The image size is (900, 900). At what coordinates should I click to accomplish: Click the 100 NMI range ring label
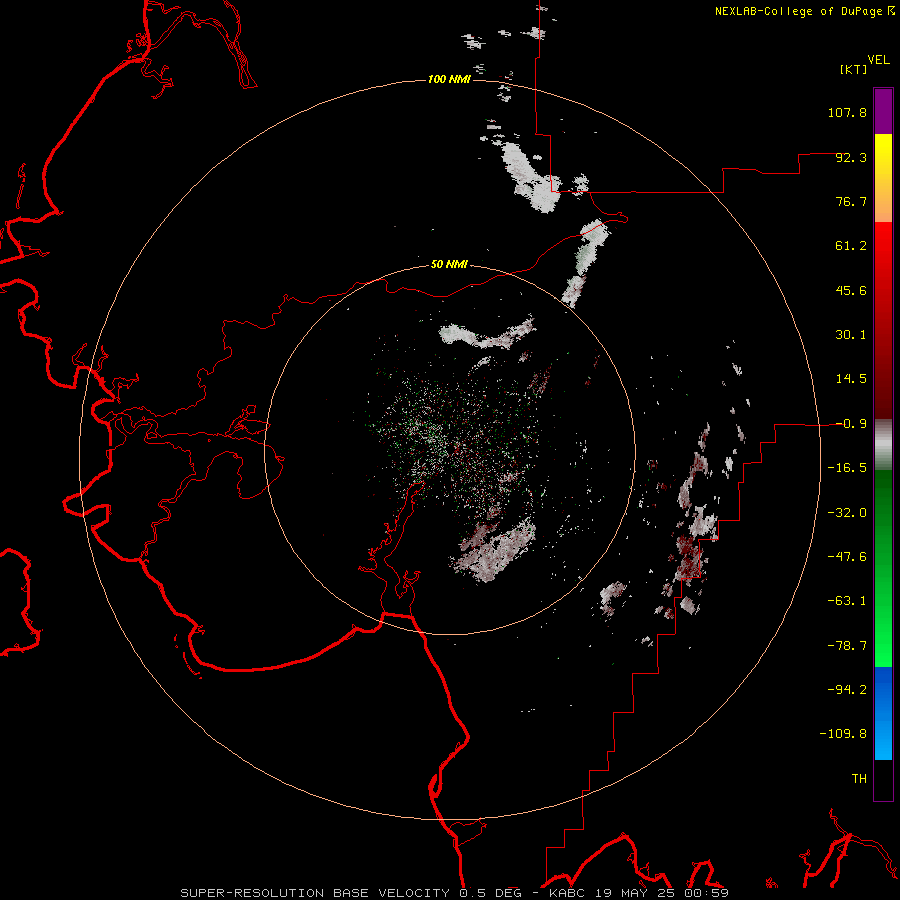click(449, 79)
